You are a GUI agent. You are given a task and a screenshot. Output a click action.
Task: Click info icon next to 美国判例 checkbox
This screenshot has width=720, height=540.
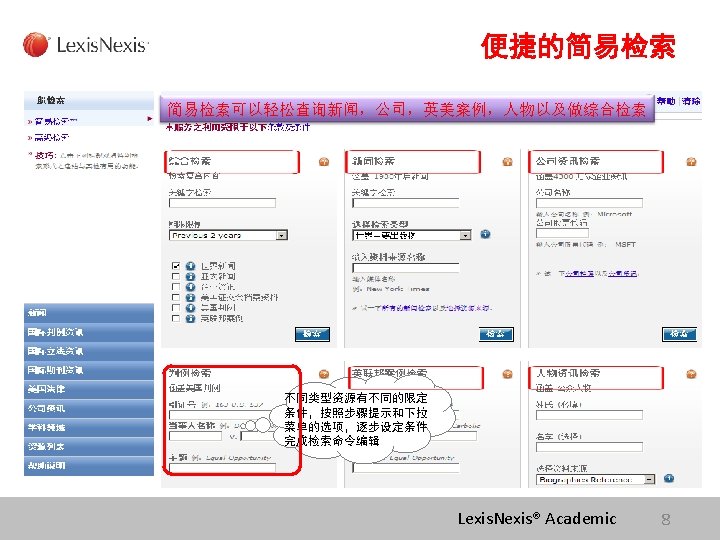pos(191,308)
